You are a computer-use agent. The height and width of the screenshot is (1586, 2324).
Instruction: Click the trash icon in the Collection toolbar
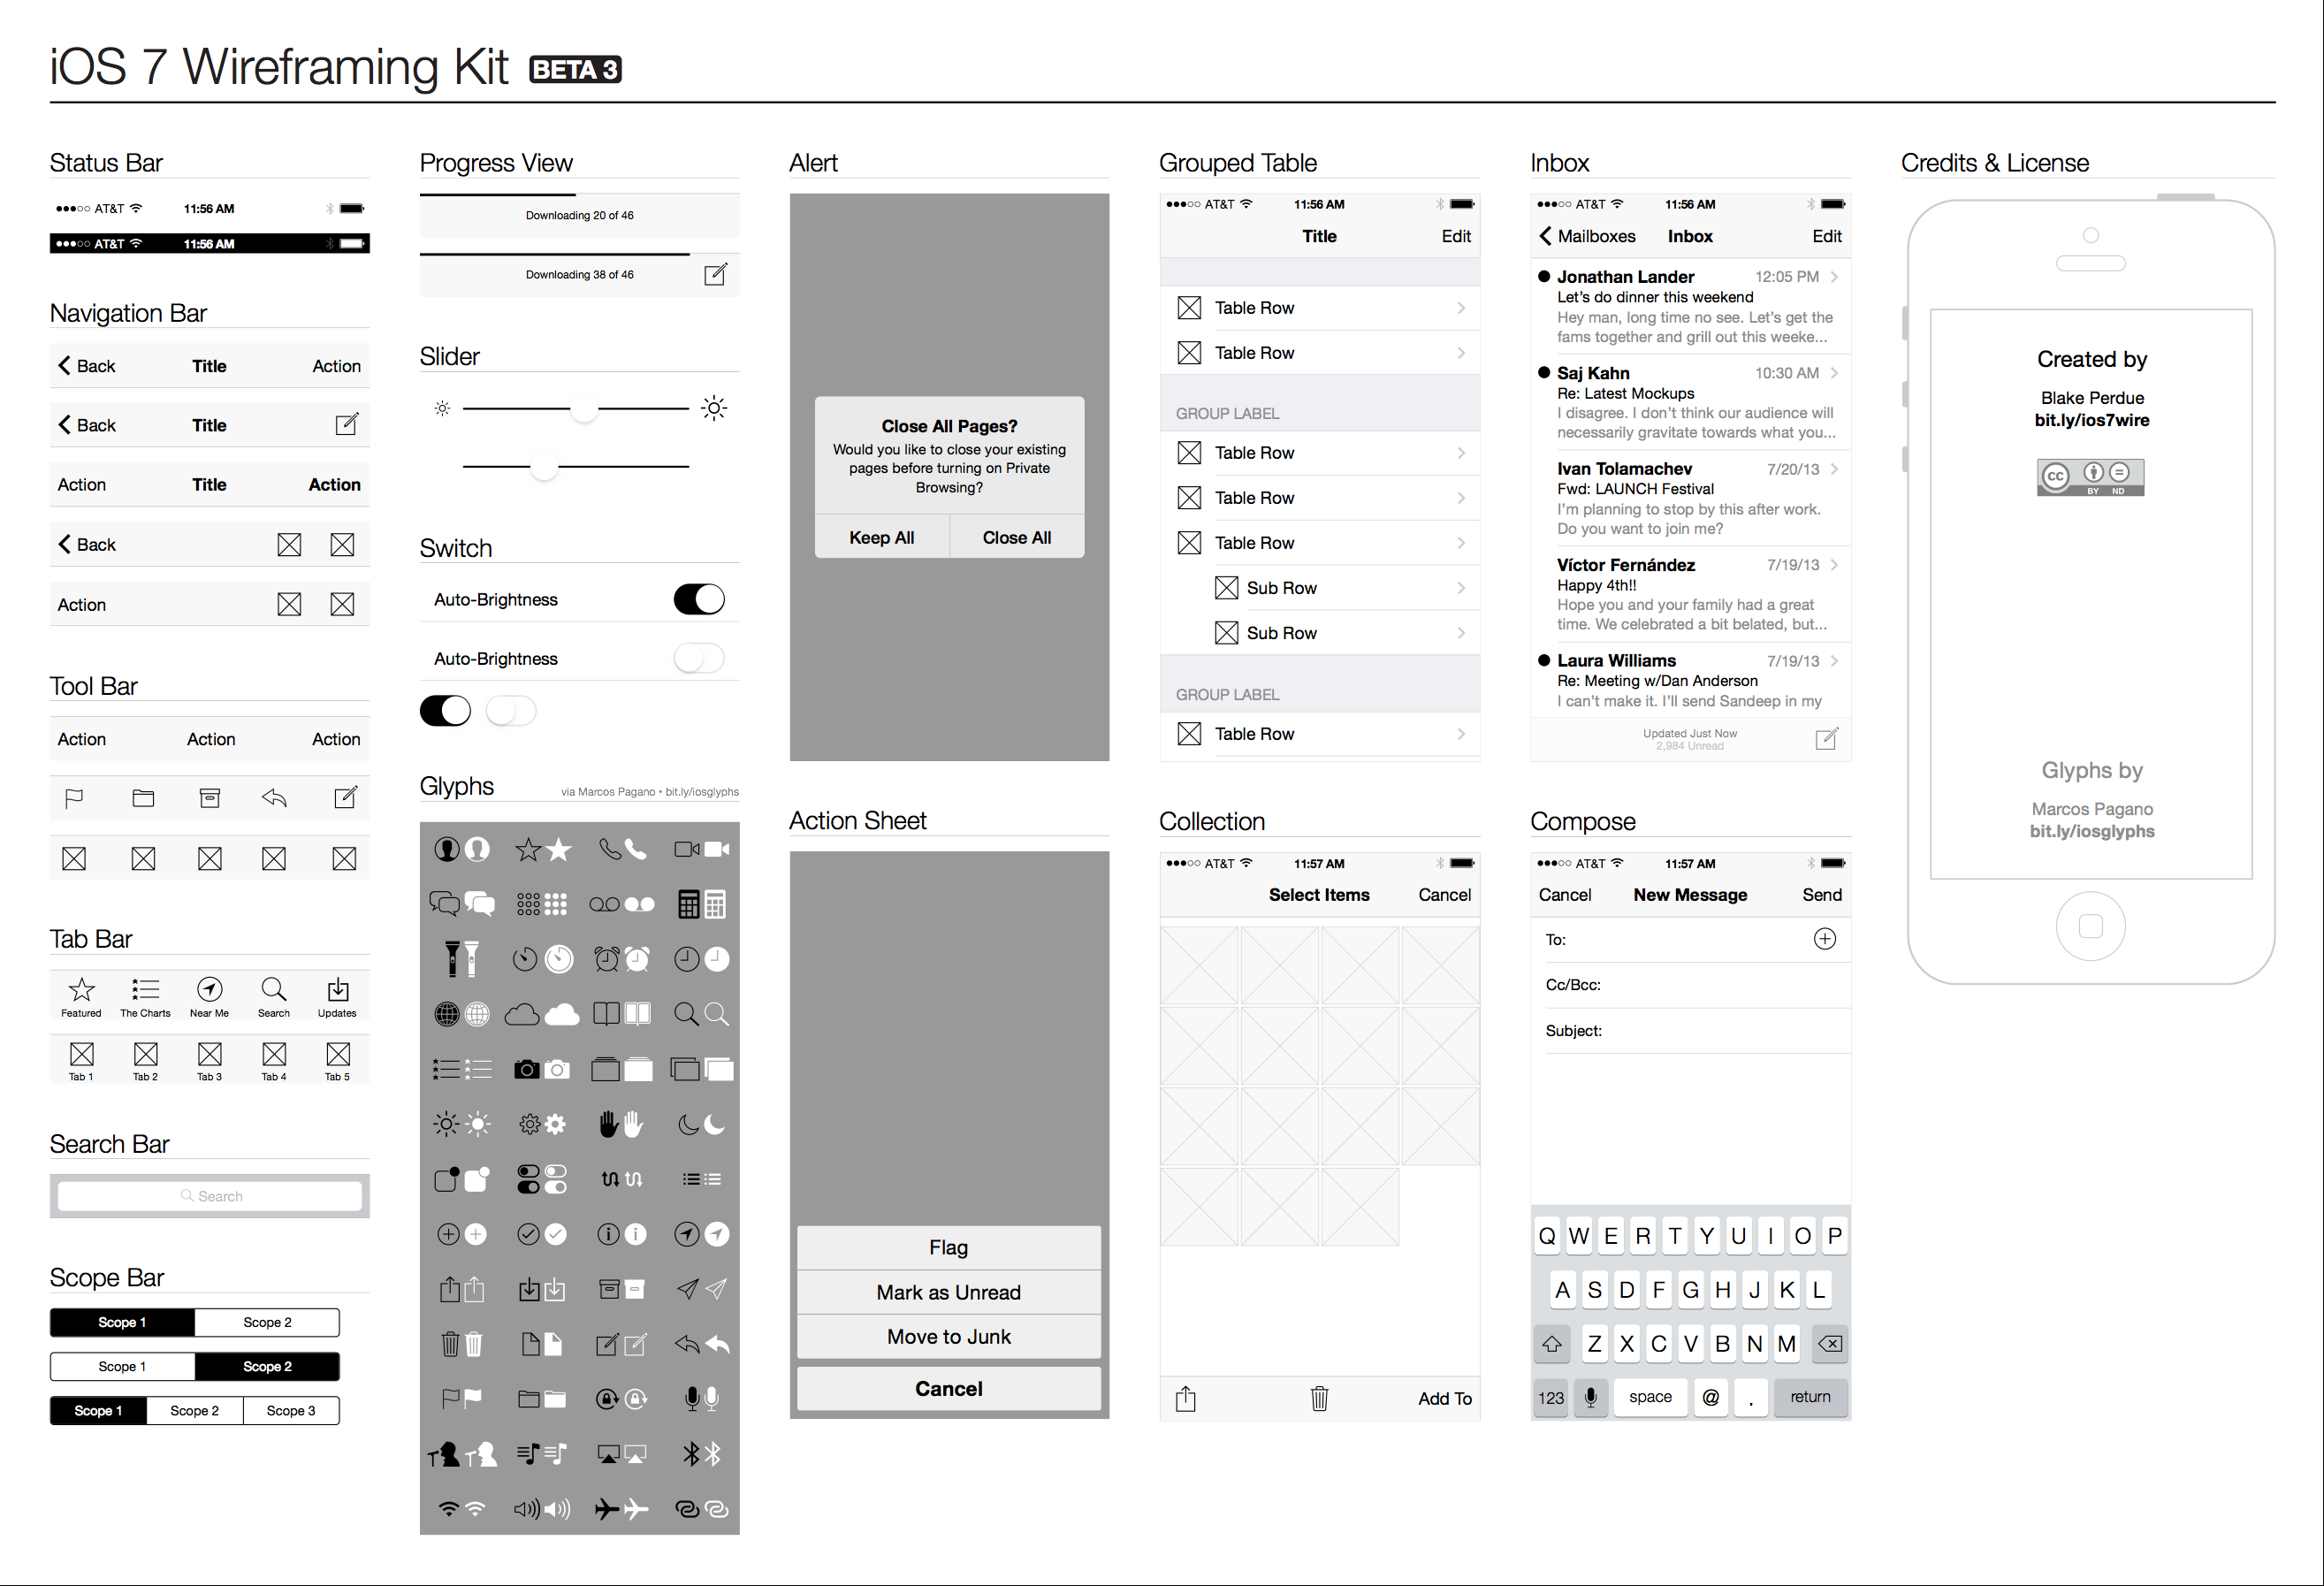pos(1319,1398)
